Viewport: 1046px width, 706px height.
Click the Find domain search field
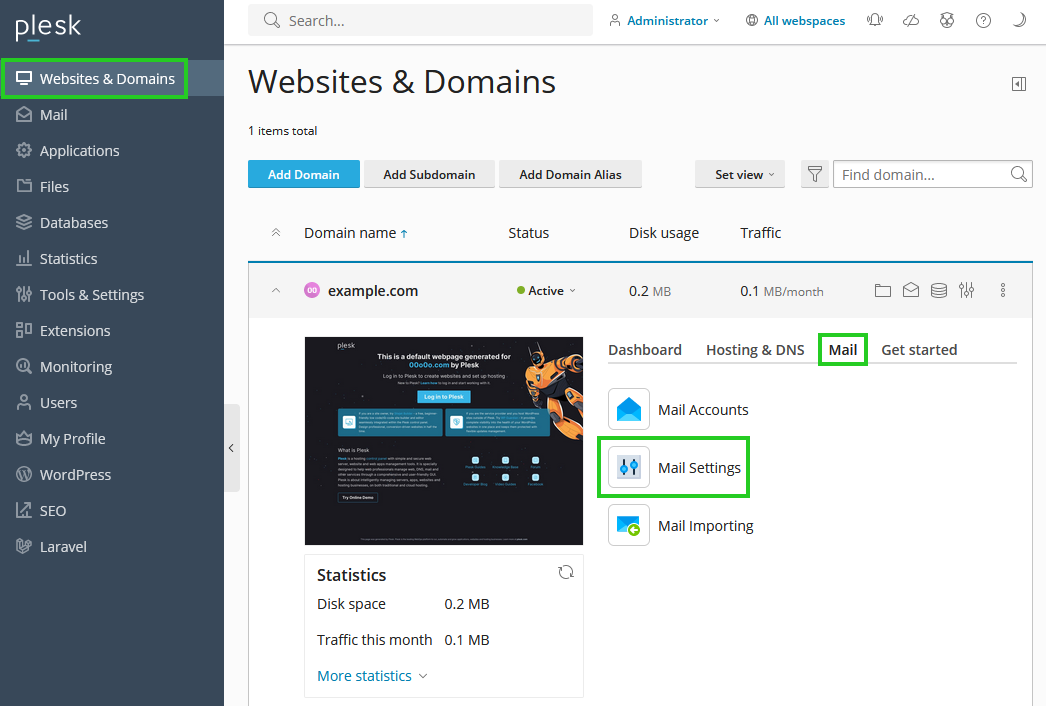920,174
